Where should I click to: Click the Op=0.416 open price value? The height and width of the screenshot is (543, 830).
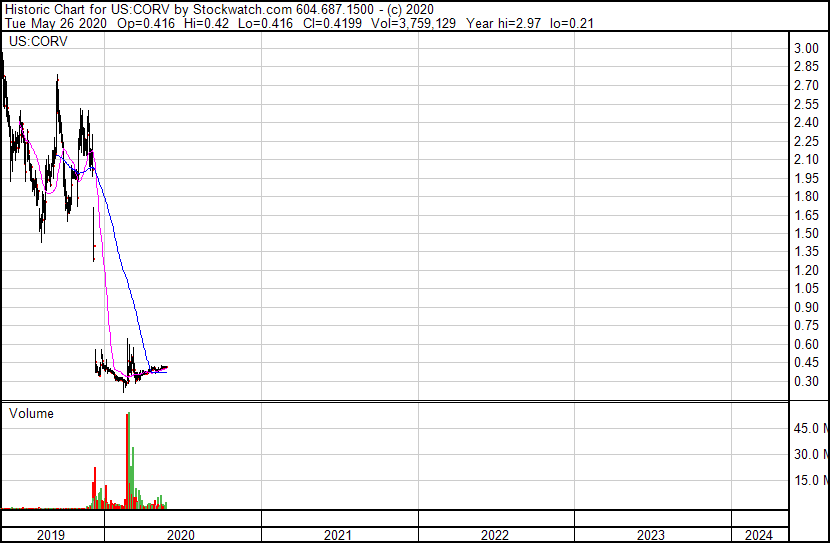pyautogui.click(x=146, y=23)
